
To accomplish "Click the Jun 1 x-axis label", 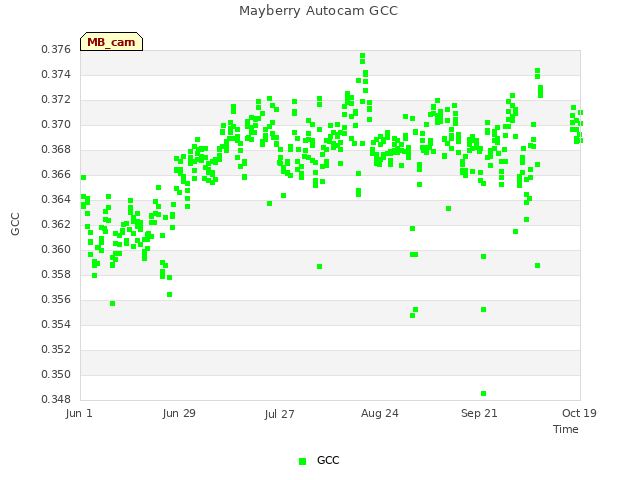I will [x=79, y=413].
